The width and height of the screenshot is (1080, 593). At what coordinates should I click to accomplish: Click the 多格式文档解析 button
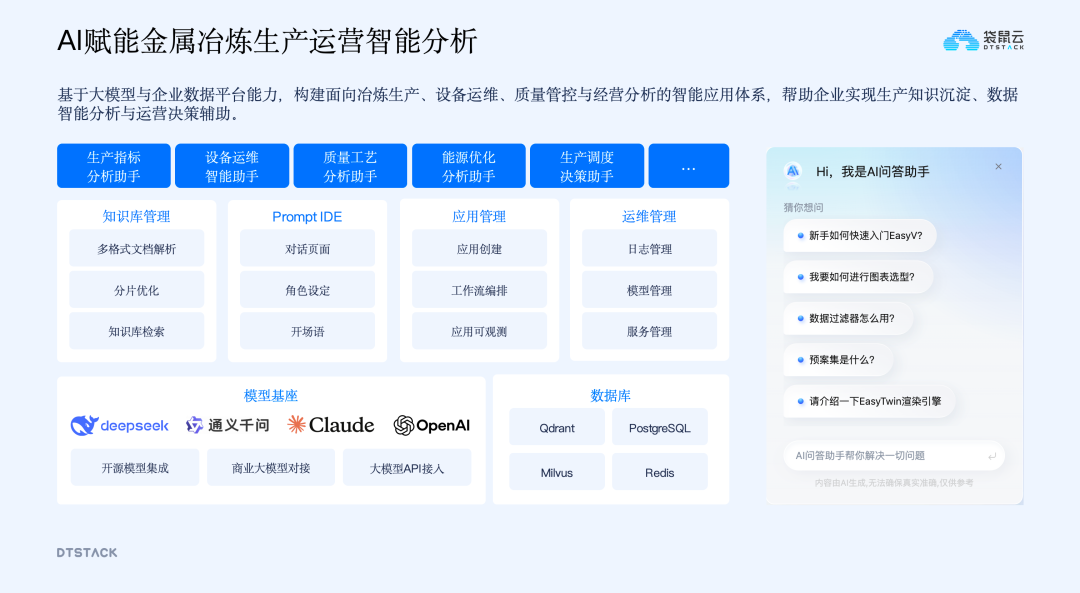pyautogui.click(x=136, y=249)
